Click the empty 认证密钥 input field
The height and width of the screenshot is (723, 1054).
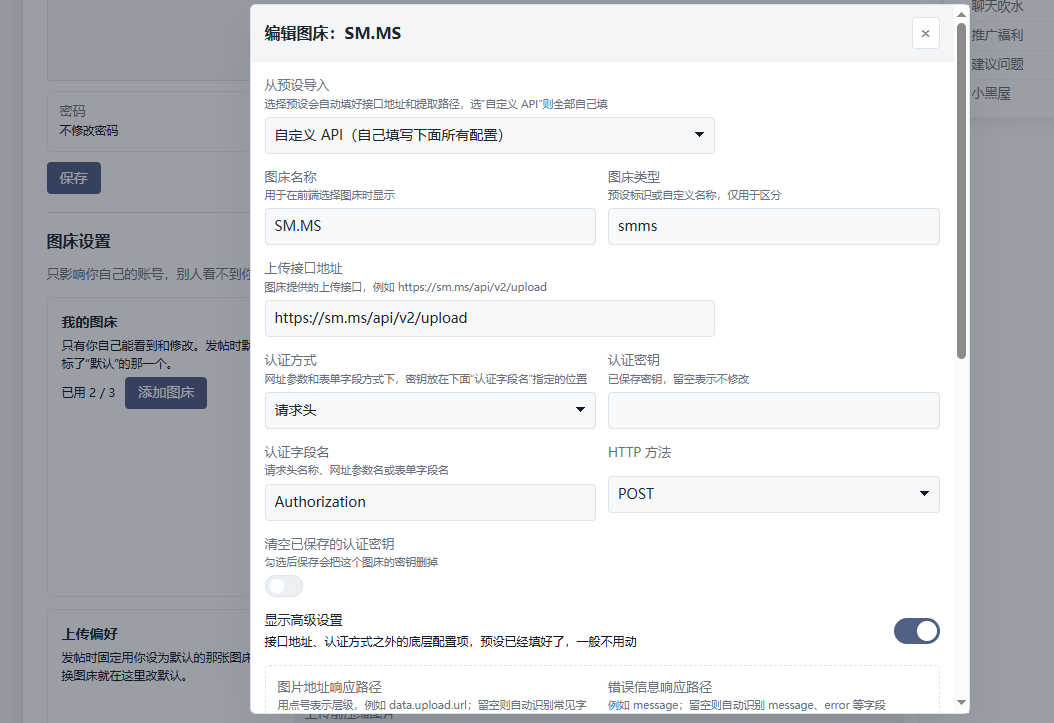pos(773,411)
